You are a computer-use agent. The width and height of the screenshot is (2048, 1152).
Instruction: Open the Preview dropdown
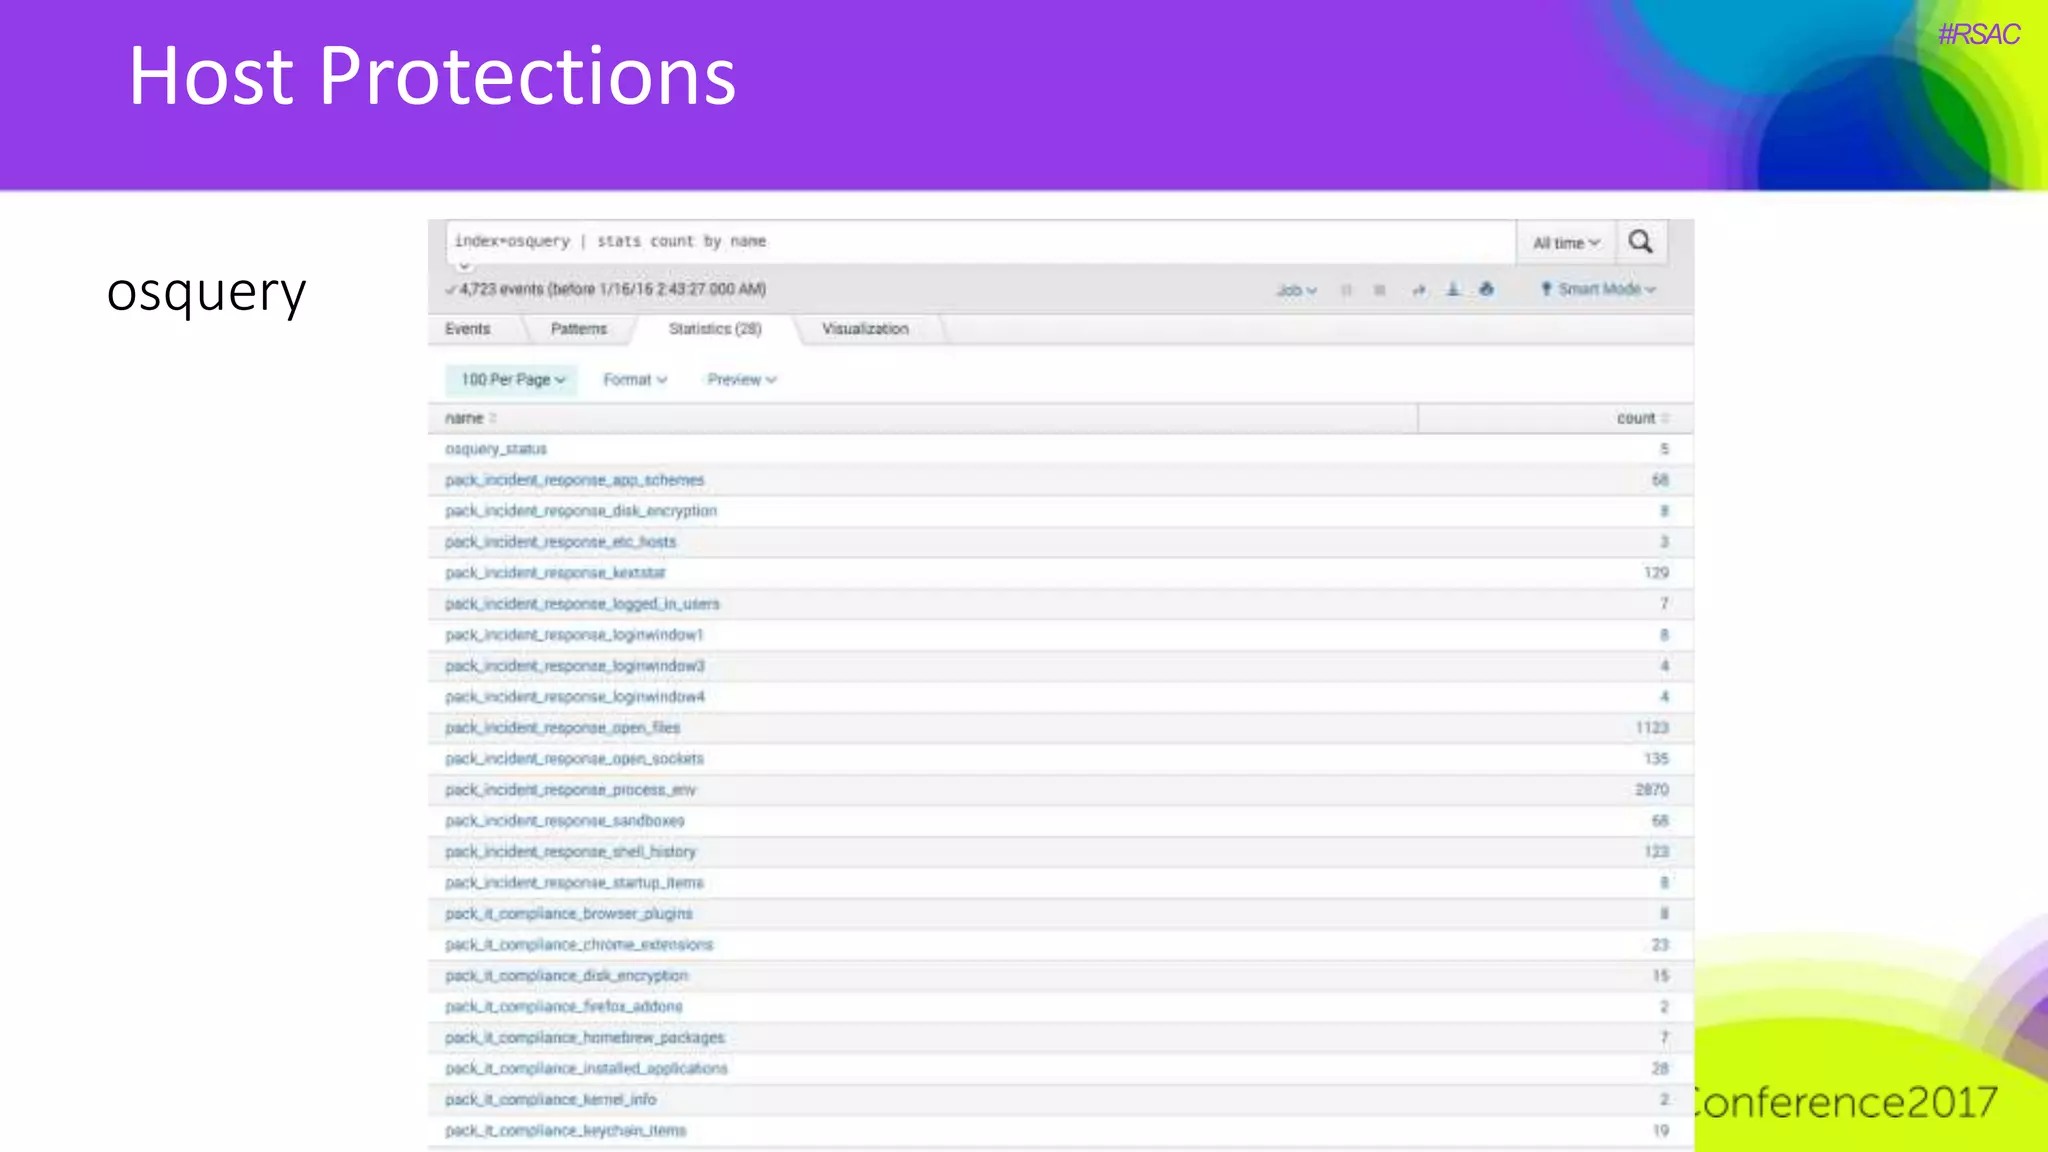742,380
